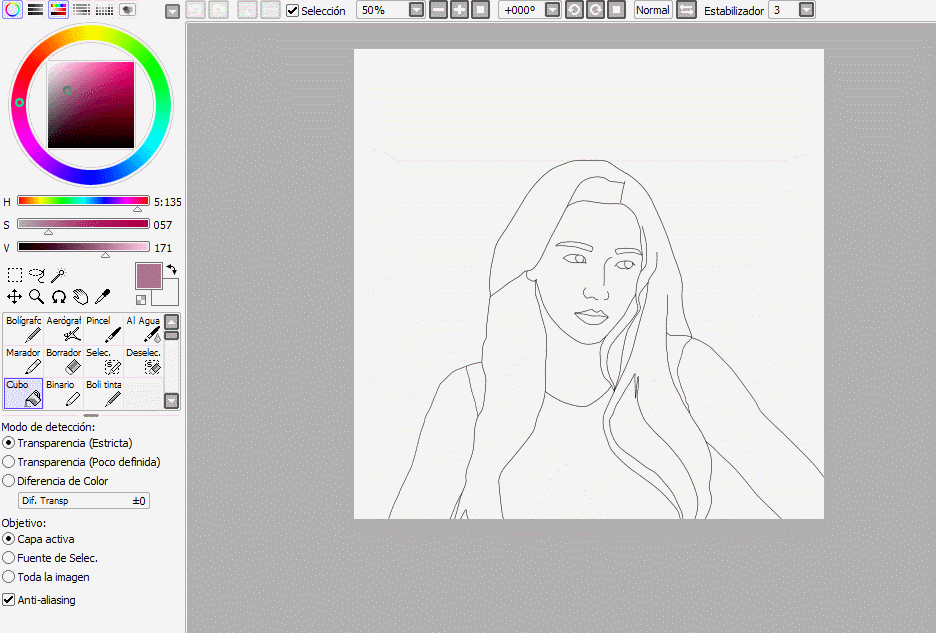Viewport: 936px width, 633px height.
Task: Click the Normal view button
Action: tap(652, 10)
